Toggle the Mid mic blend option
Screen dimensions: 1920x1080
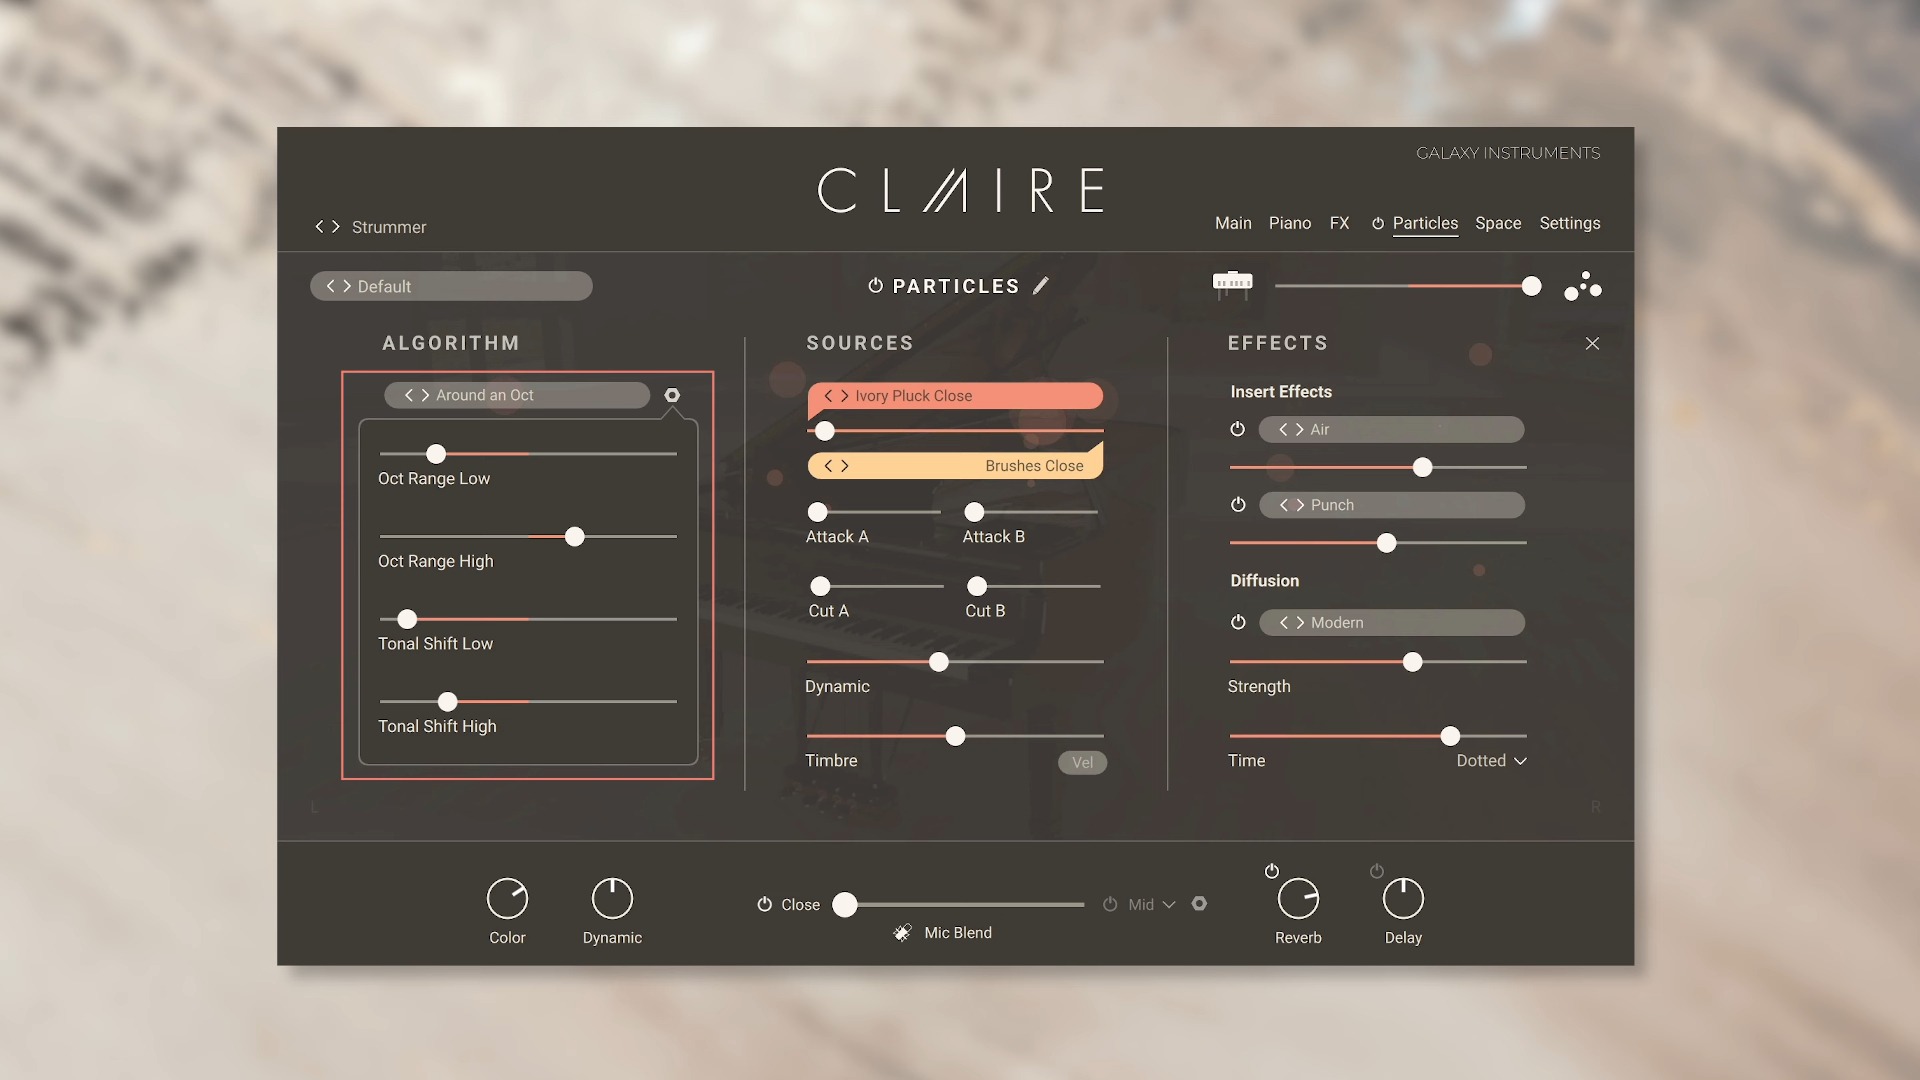tap(1110, 905)
